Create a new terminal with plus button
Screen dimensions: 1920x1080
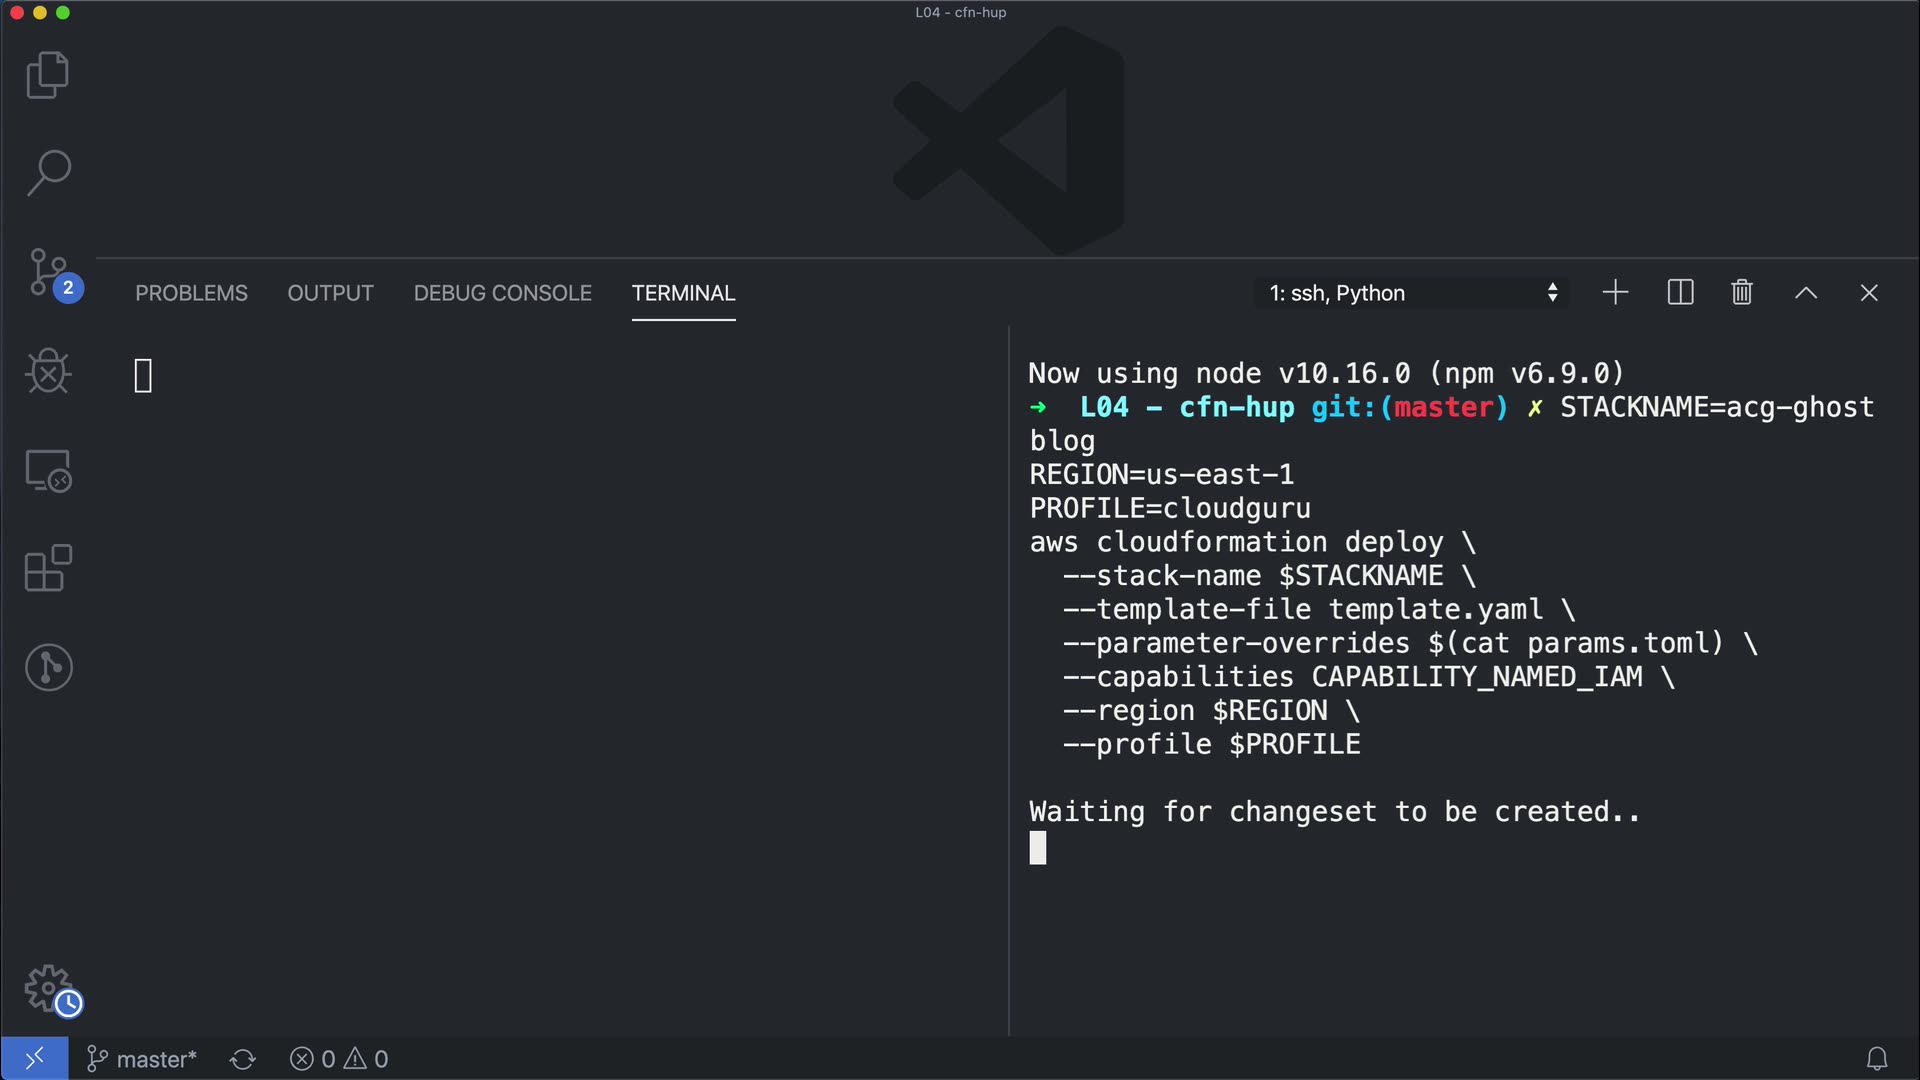pos(1615,293)
